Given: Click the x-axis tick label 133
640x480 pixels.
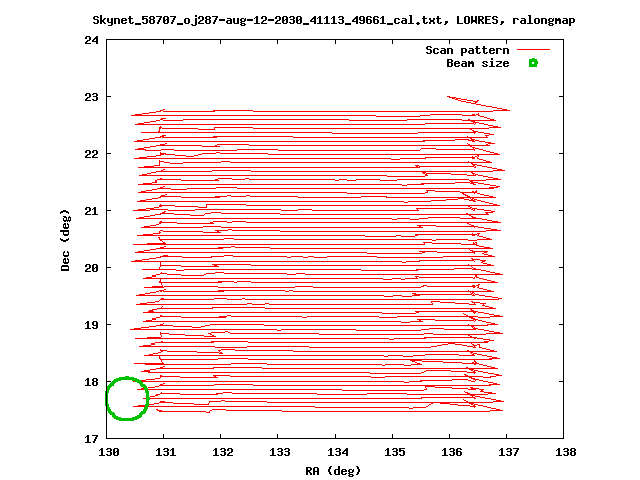Looking at the screenshot, I should tap(280, 452).
